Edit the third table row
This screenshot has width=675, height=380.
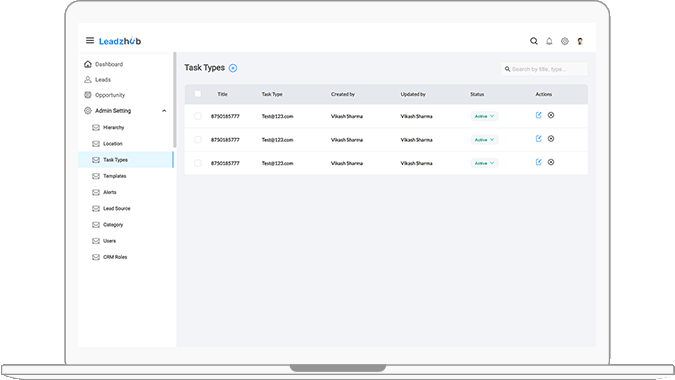(539, 162)
